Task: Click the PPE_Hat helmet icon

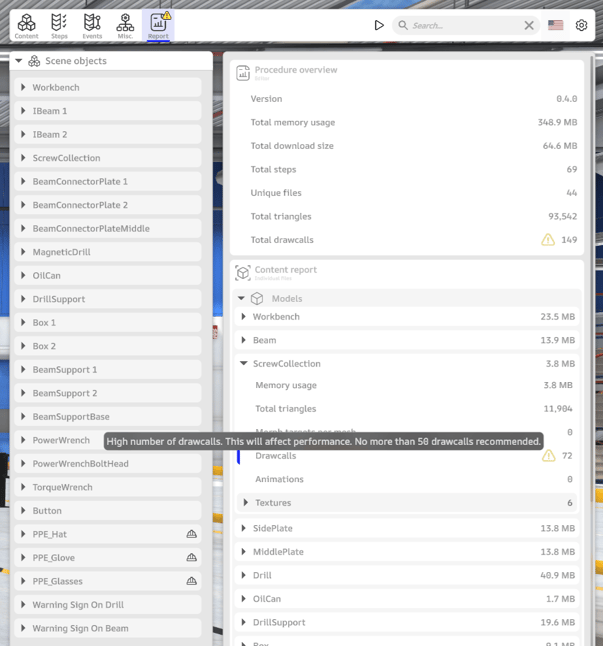Action: pos(191,534)
